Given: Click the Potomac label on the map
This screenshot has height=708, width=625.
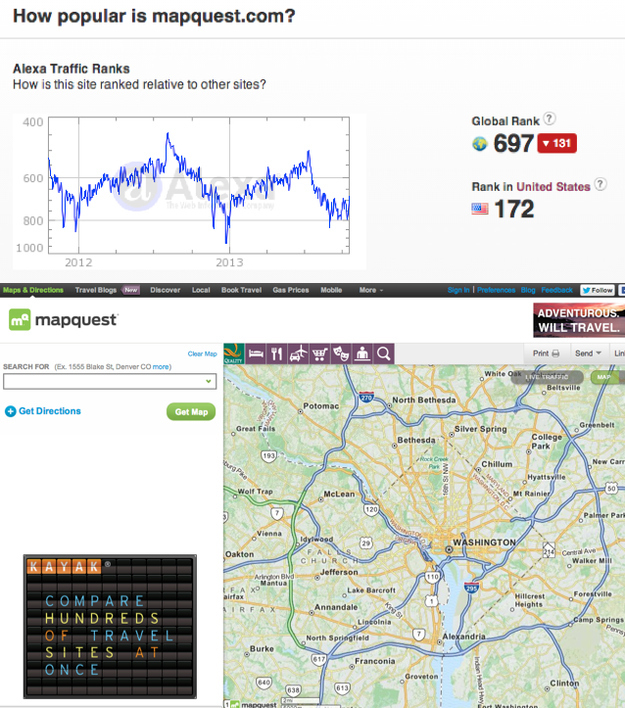Looking at the screenshot, I should (321, 406).
